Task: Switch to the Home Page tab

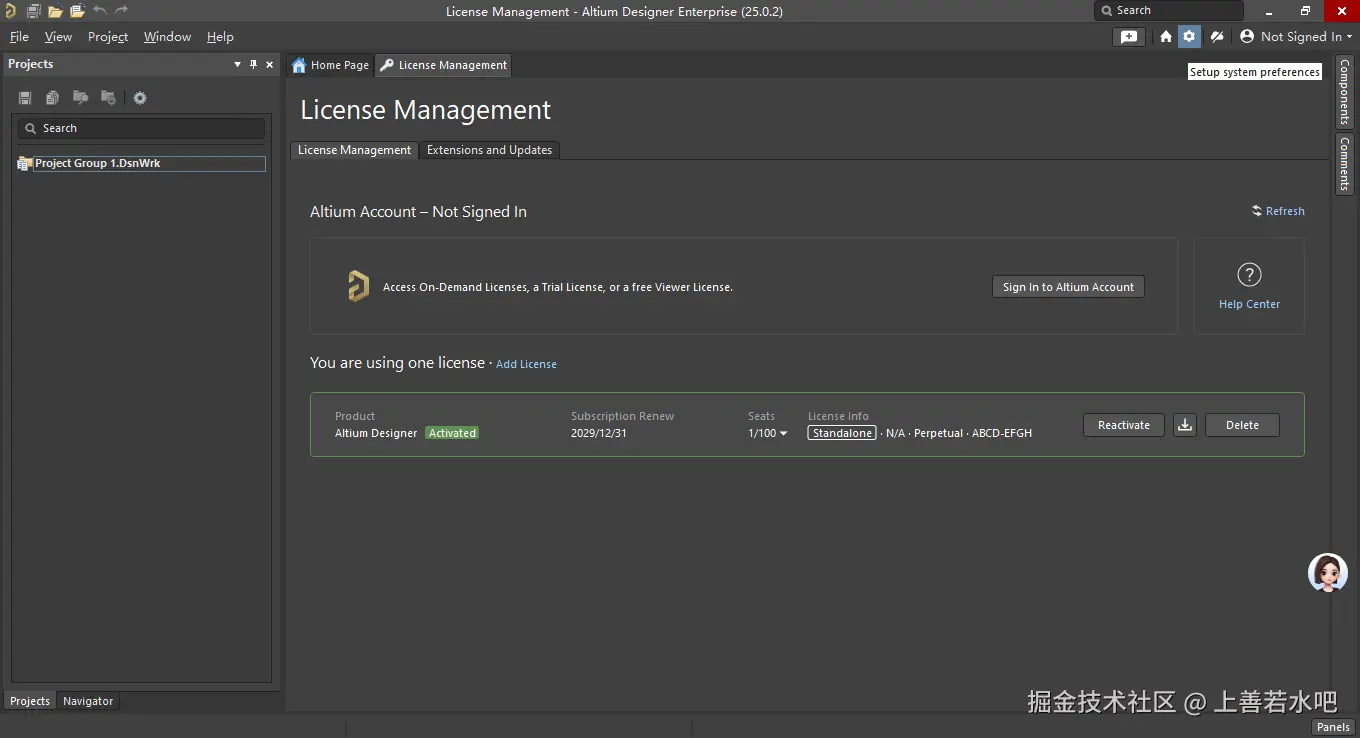Action: point(330,65)
